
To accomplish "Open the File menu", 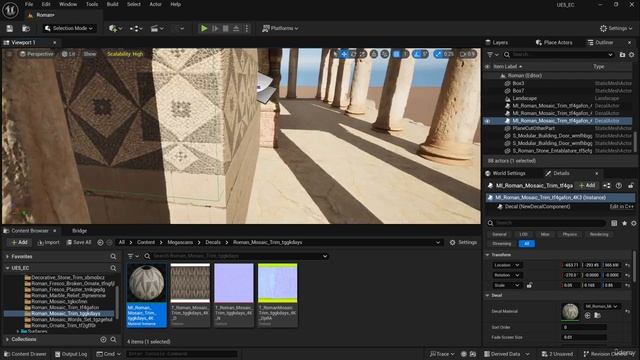I will [29, 4].
